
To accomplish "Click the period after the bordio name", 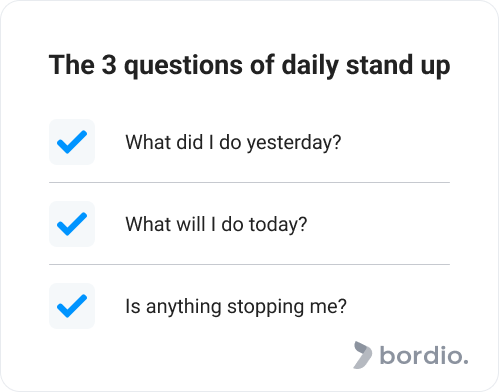I will 466,361.
